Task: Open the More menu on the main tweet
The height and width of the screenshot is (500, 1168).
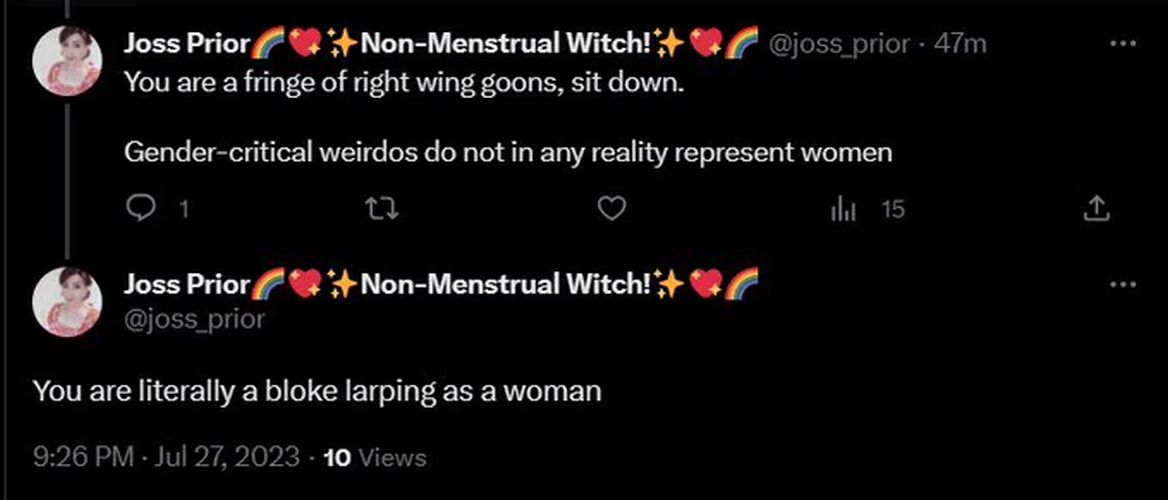Action: pos(1122,284)
